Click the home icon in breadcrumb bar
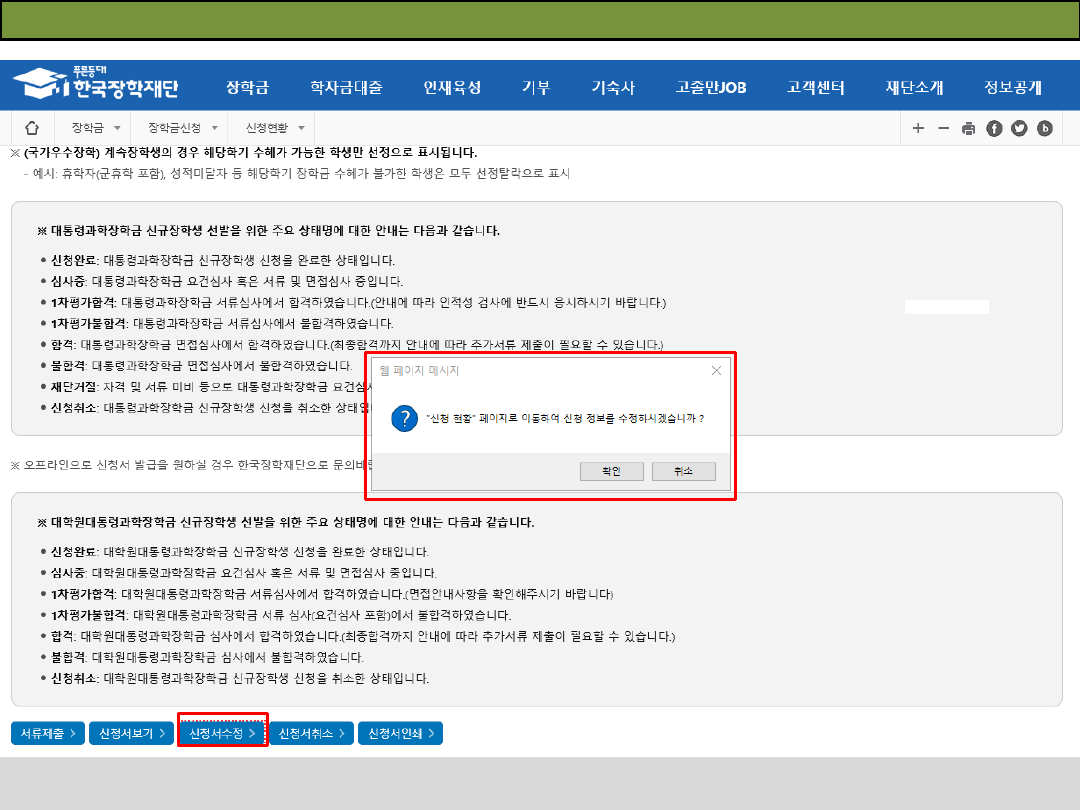The image size is (1080, 810). [x=32, y=128]
